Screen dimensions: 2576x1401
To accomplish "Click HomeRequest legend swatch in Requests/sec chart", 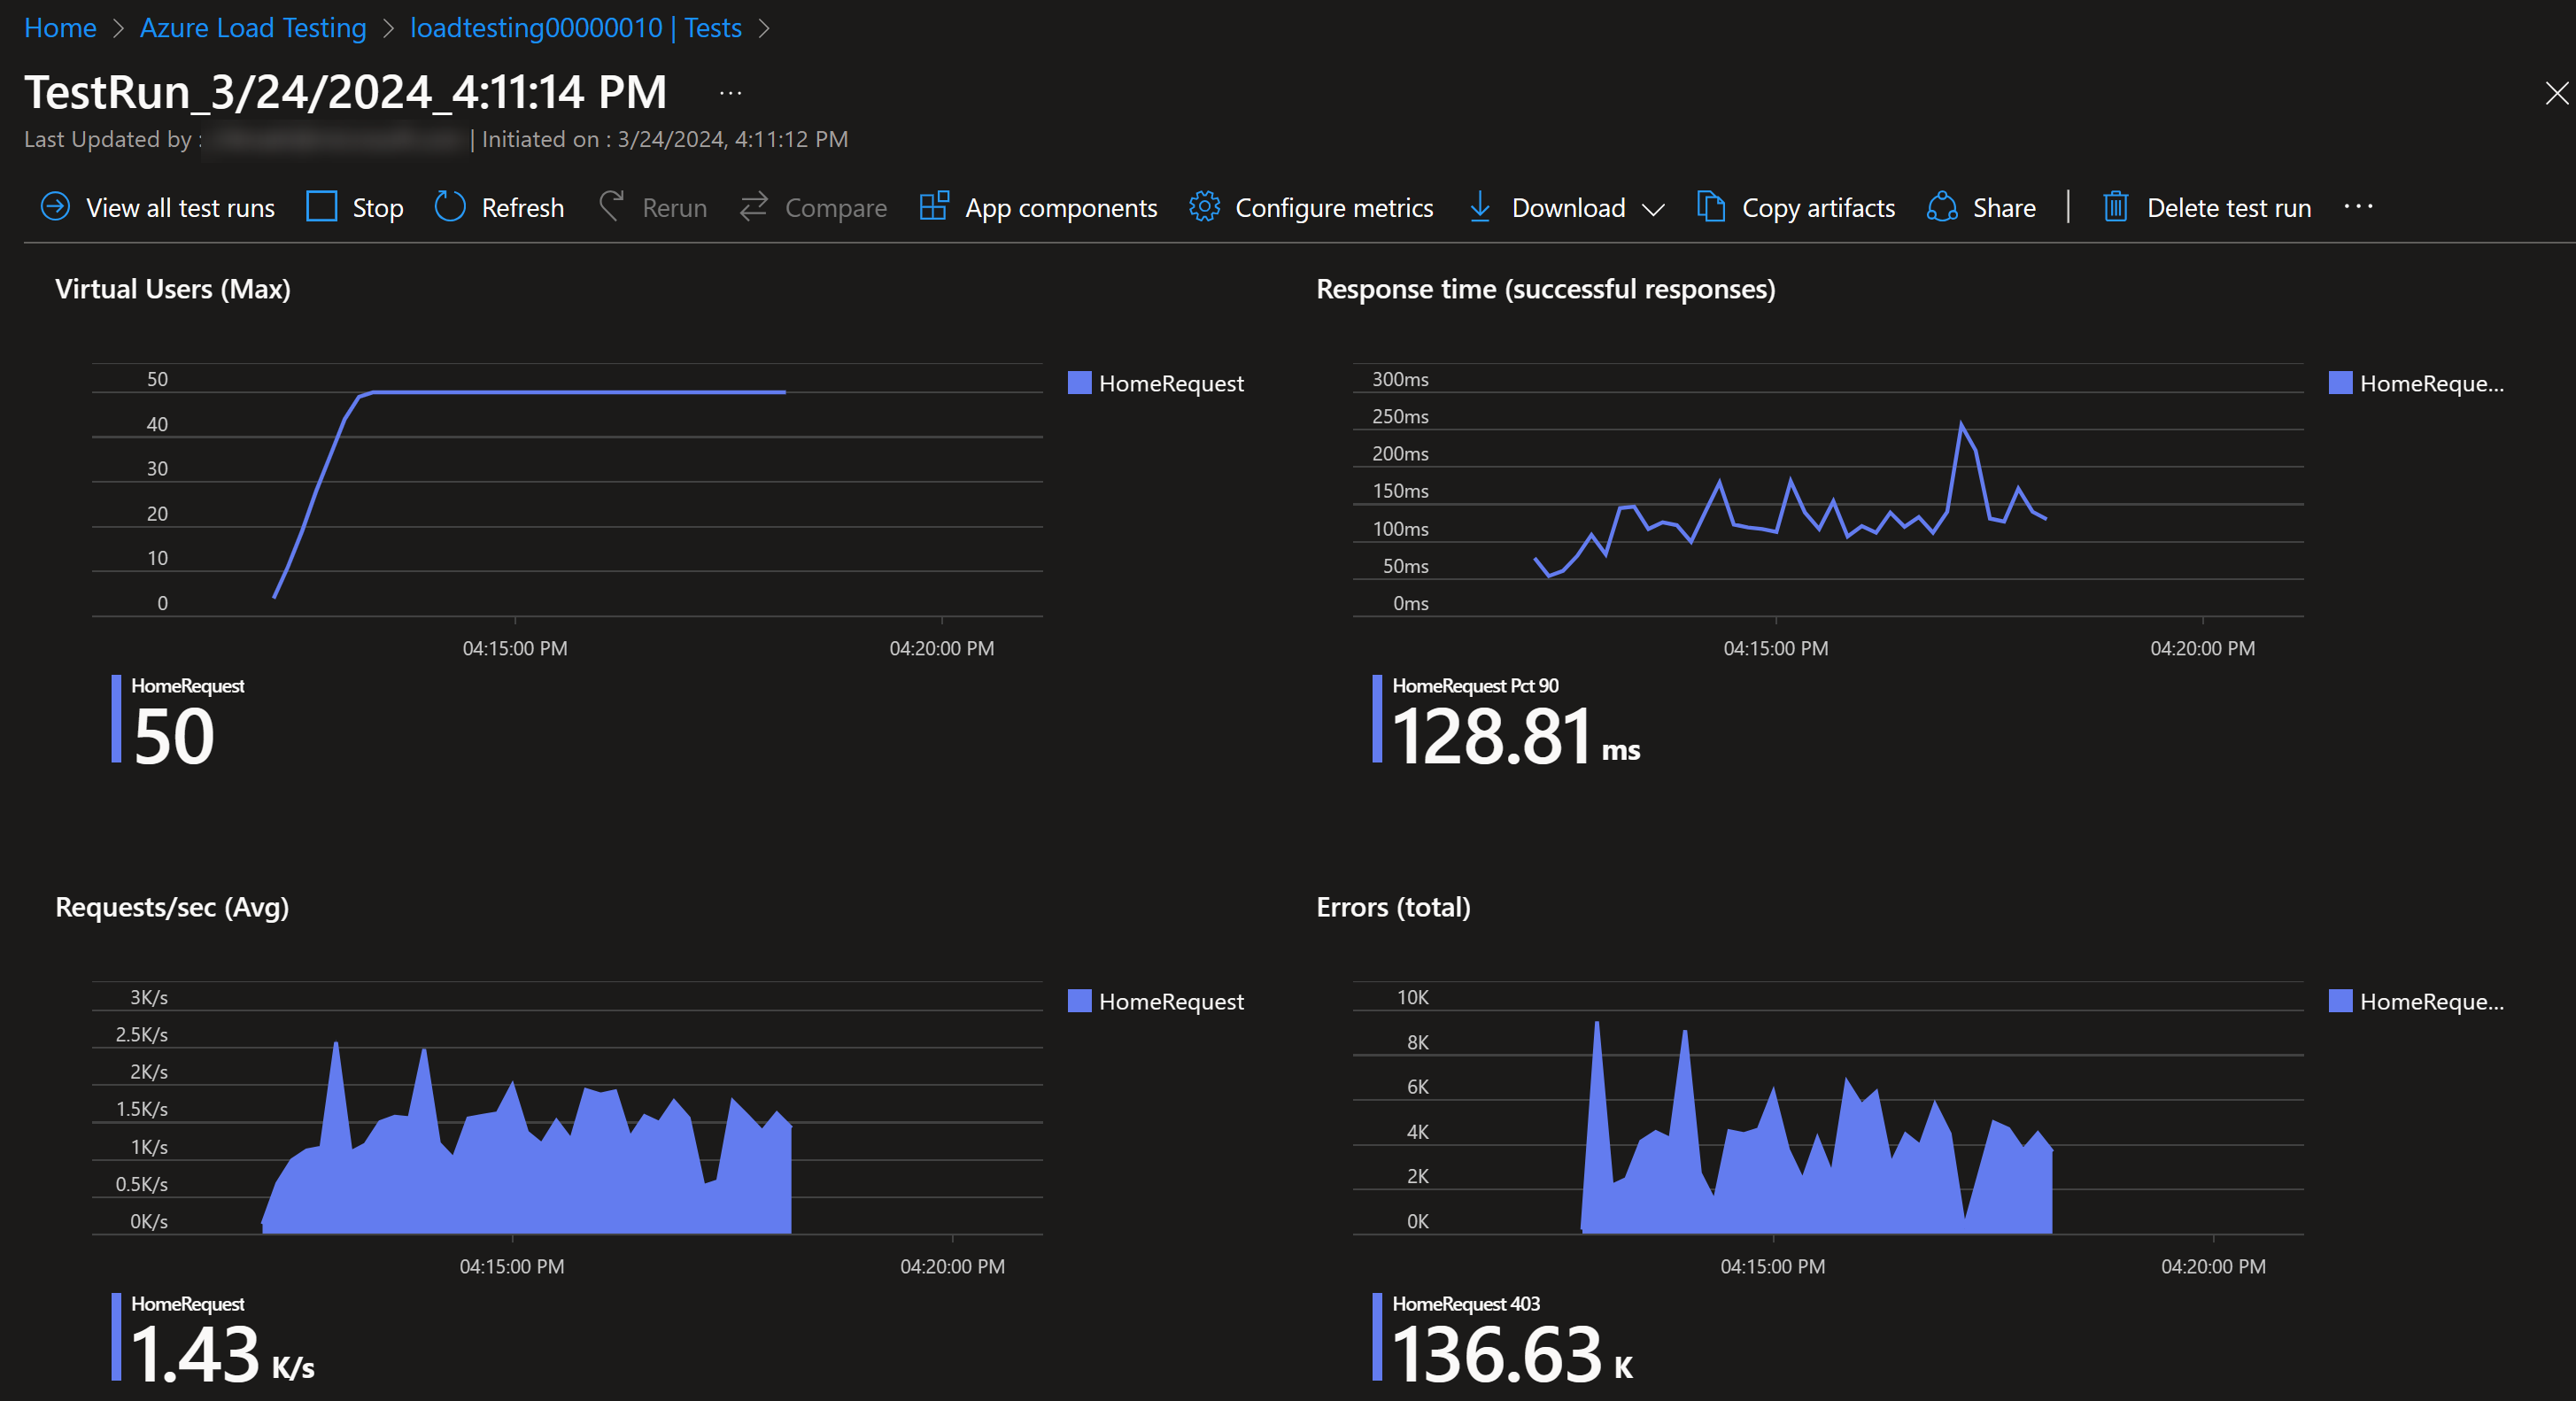I will click(1079, 1001).
